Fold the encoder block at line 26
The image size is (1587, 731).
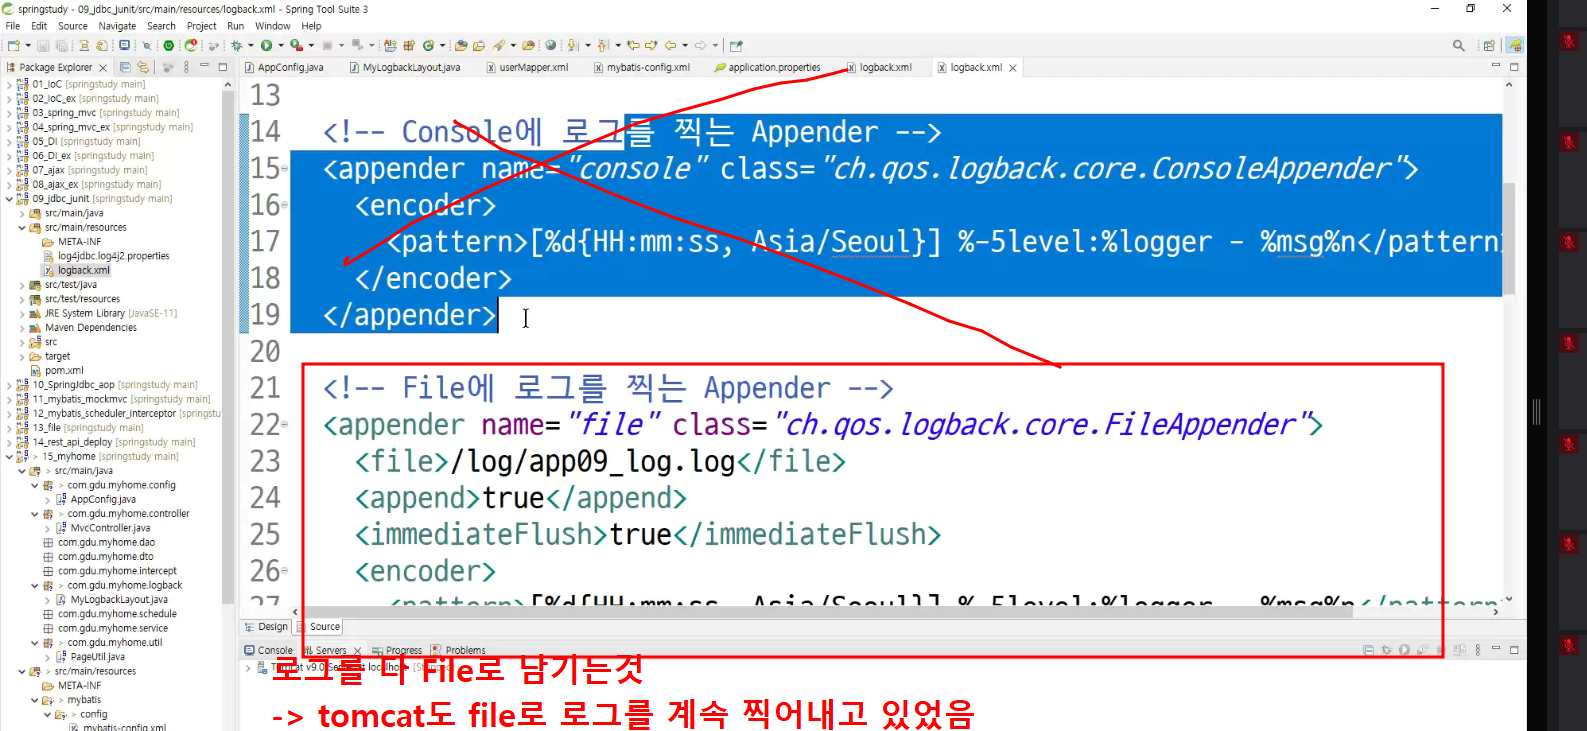pyautogui.click(x=285, y=571)
